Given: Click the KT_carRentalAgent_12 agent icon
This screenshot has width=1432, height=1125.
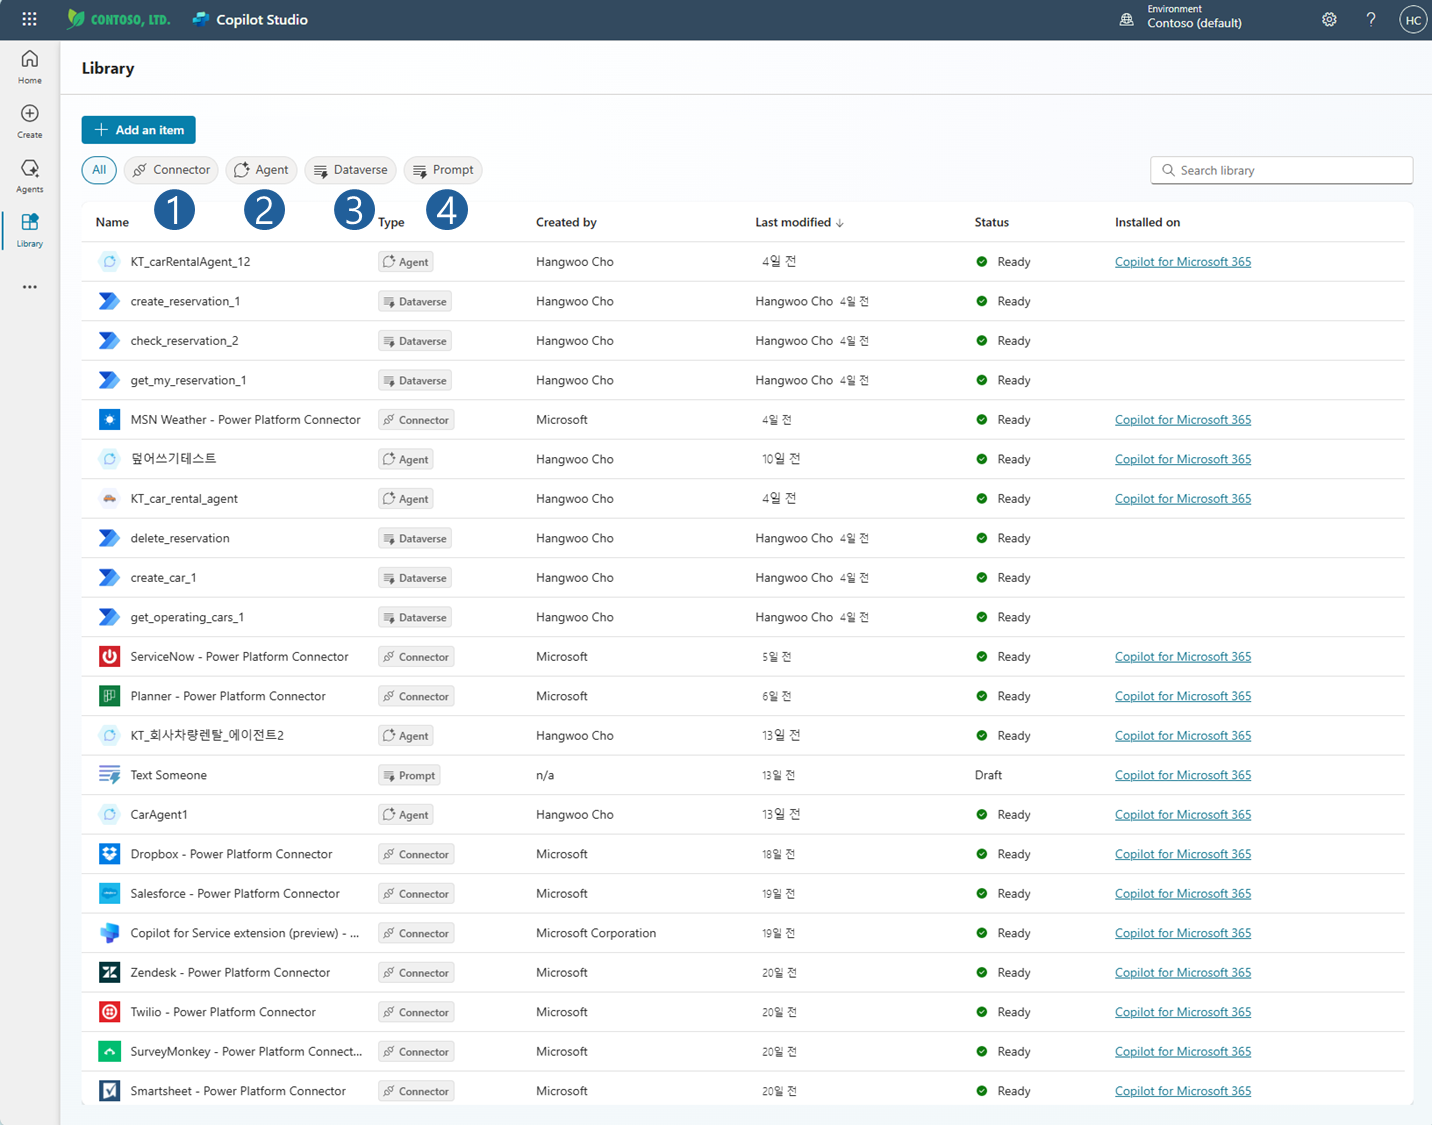Looking at the screenshot, I should pos(109,262).
